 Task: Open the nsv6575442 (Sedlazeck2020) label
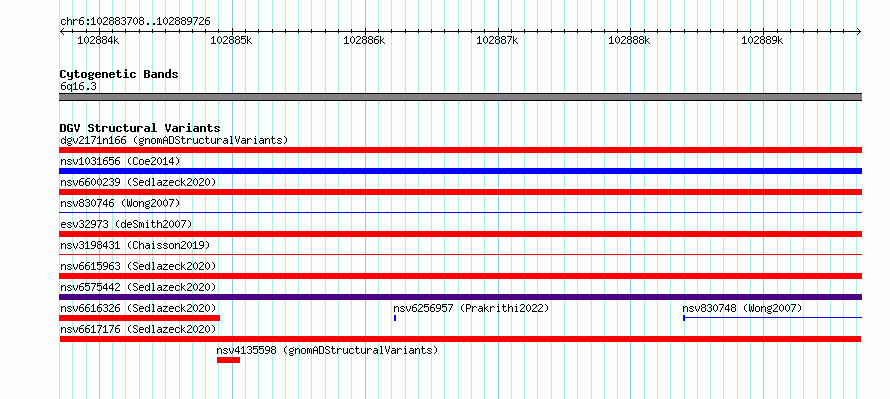[x=138, y=287]
